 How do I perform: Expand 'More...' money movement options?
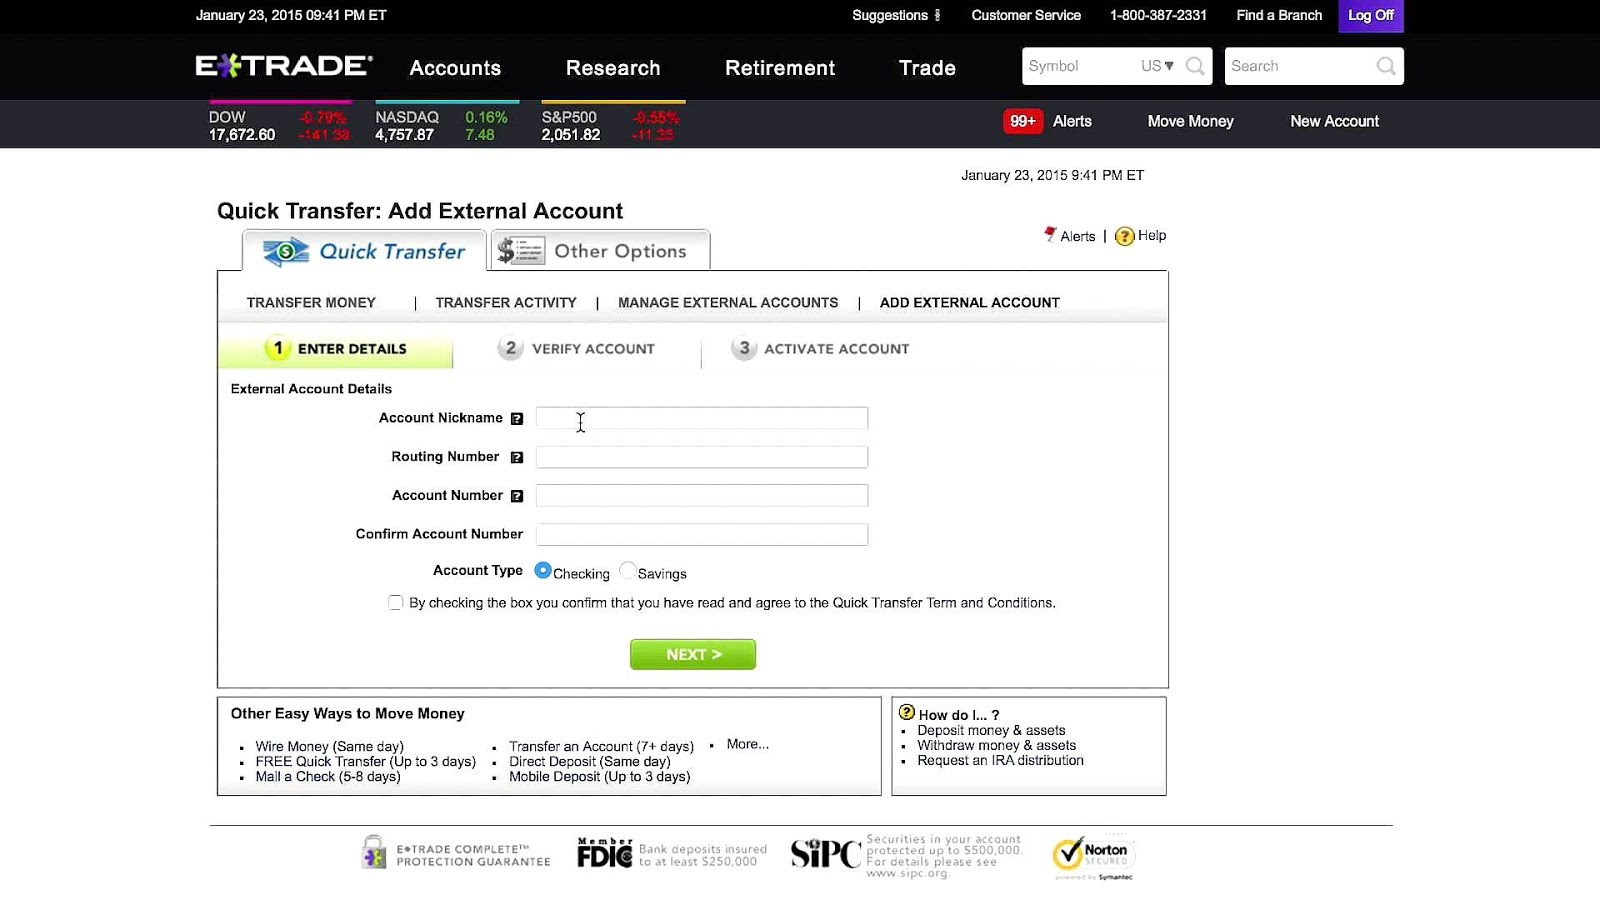click(746, 744)
